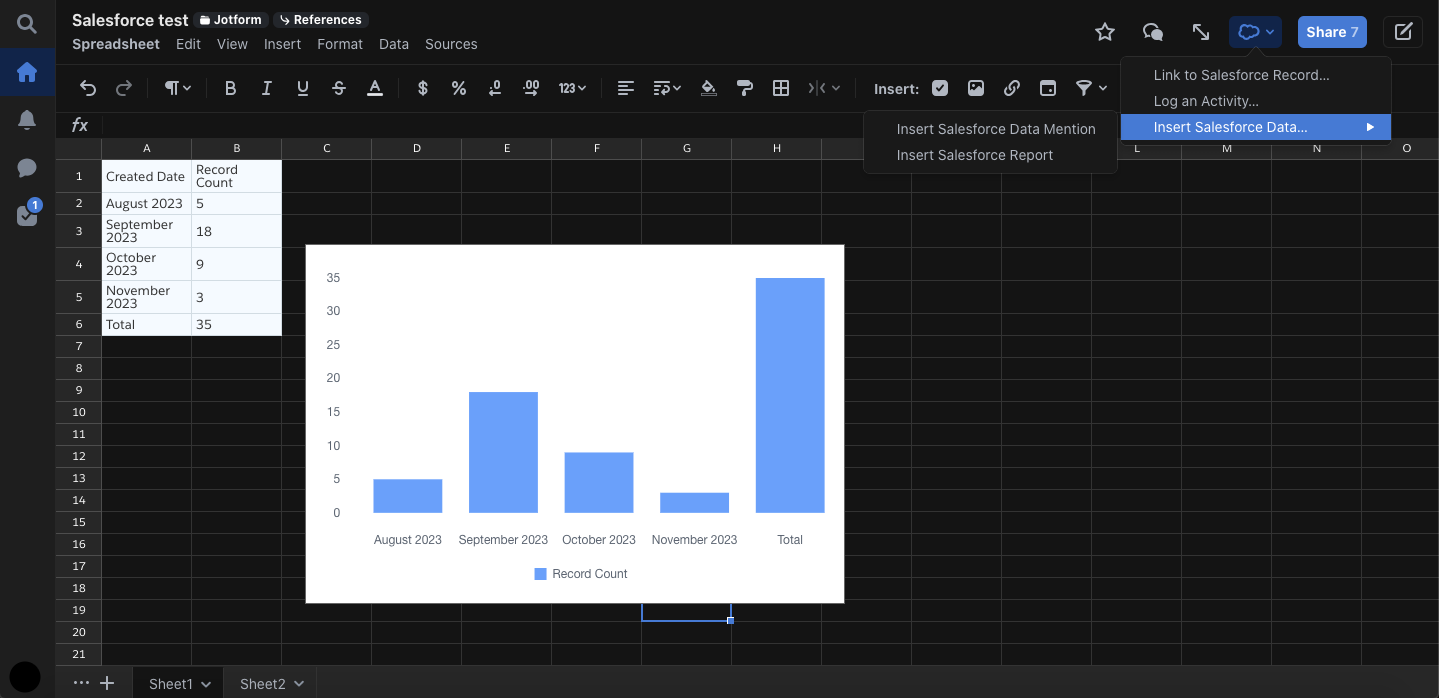Format cells as currency with dollar icon

(x=422, y=88)
